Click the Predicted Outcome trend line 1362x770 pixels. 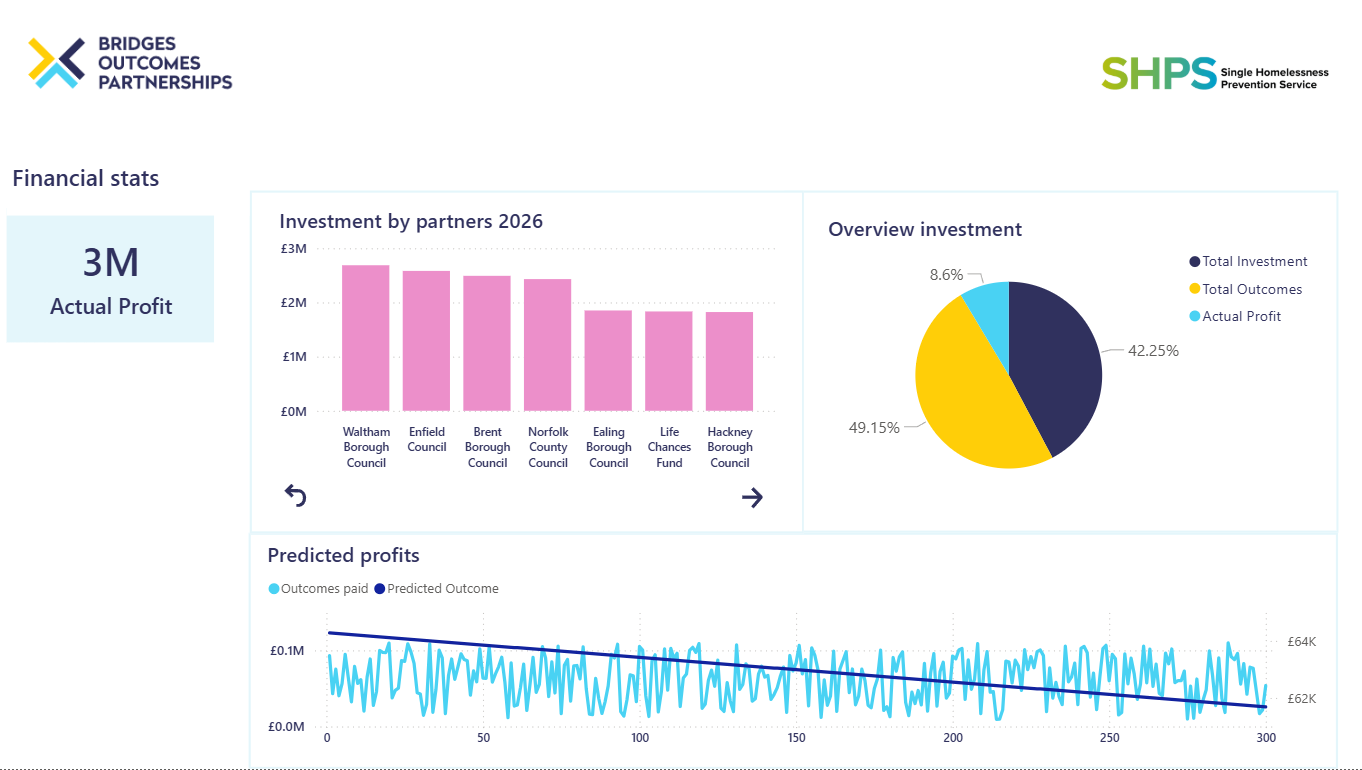[797, 670]
